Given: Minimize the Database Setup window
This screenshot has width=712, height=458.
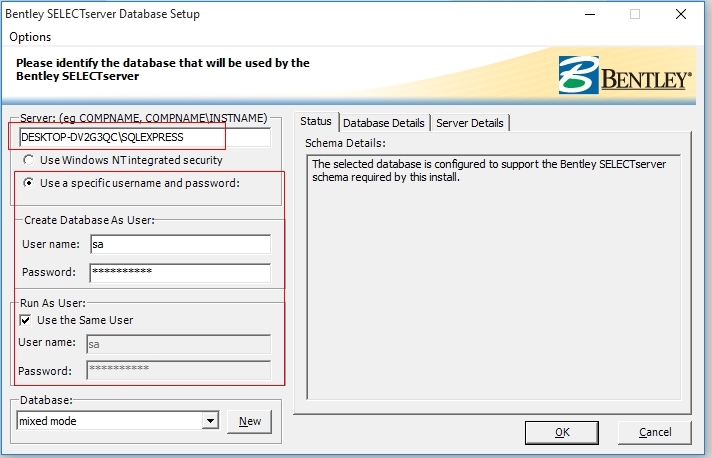Looking at the screenshot, I should pos(590,15).
